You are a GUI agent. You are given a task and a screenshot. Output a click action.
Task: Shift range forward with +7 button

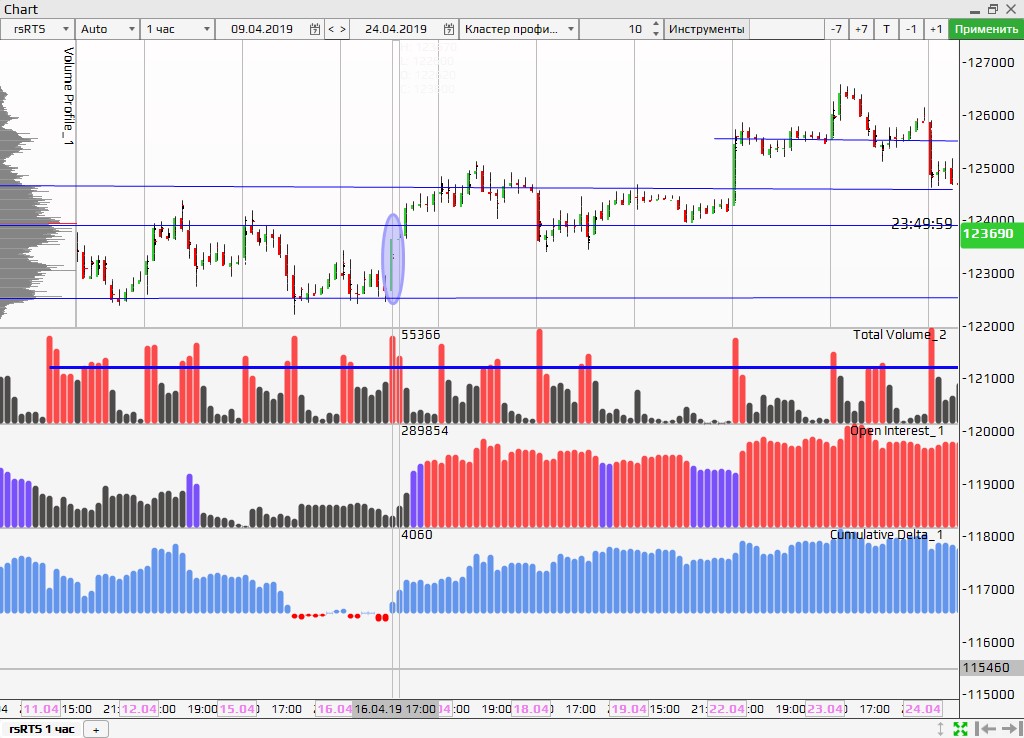[x=861, y=29]
